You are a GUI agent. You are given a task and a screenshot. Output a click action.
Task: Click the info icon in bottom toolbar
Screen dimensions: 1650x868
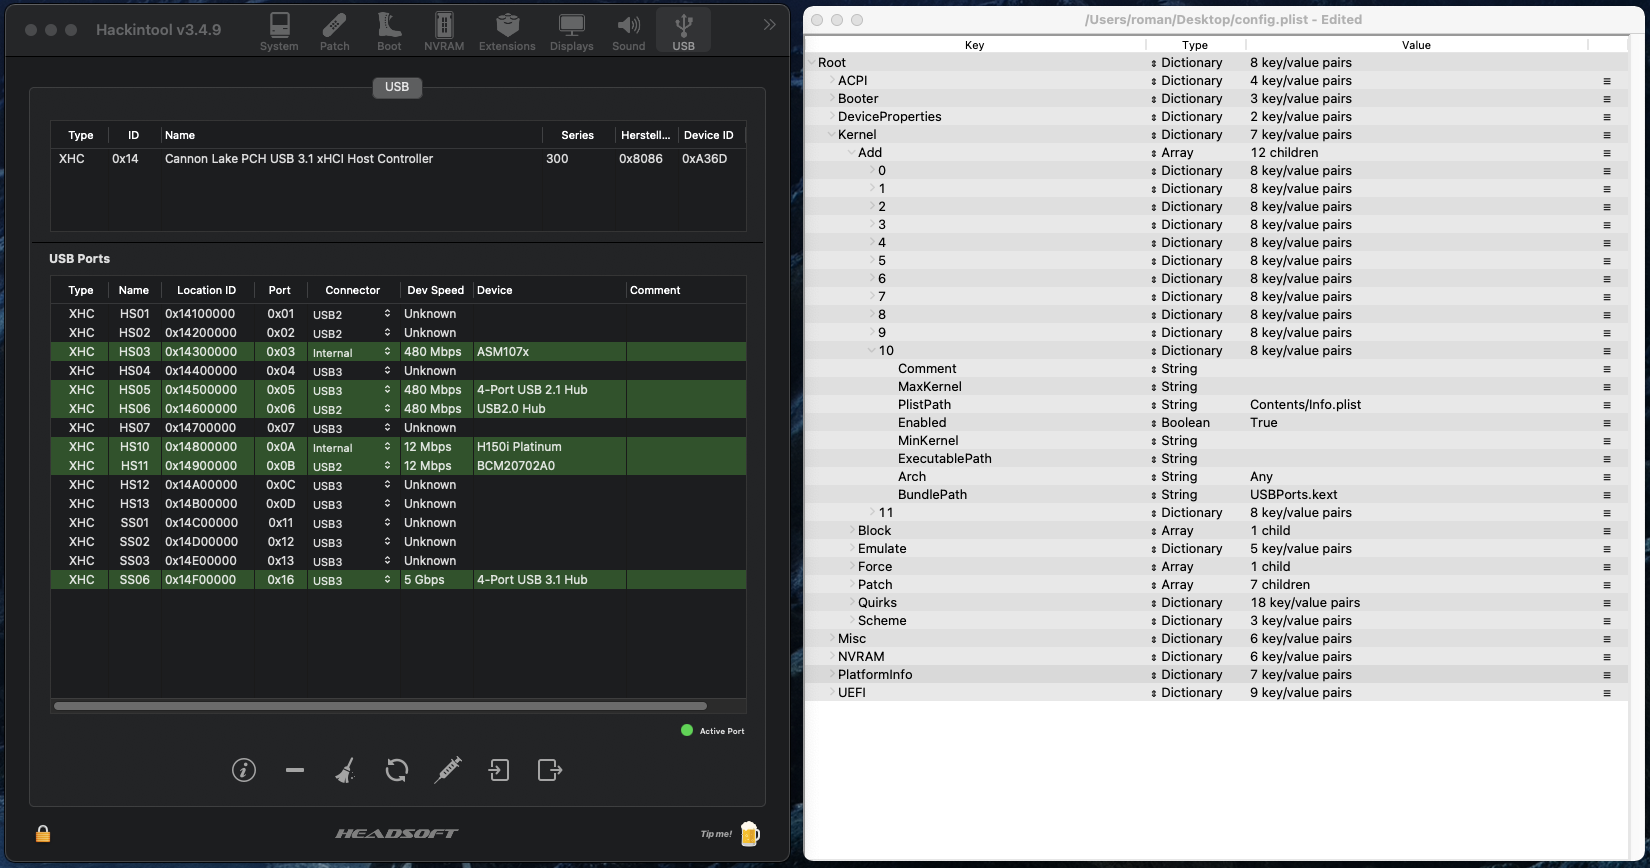point(244,770)
